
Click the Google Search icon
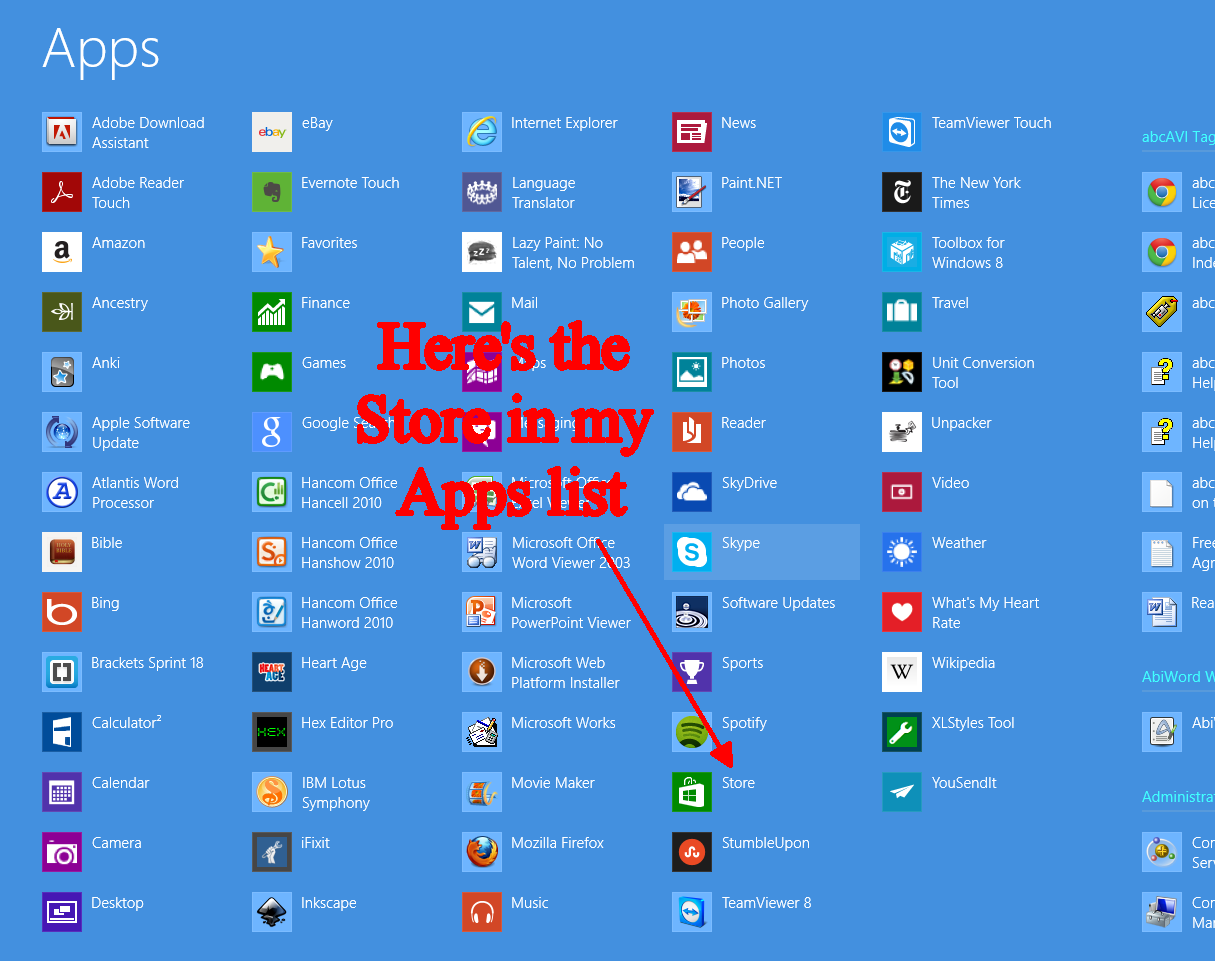tap(272, 432)
